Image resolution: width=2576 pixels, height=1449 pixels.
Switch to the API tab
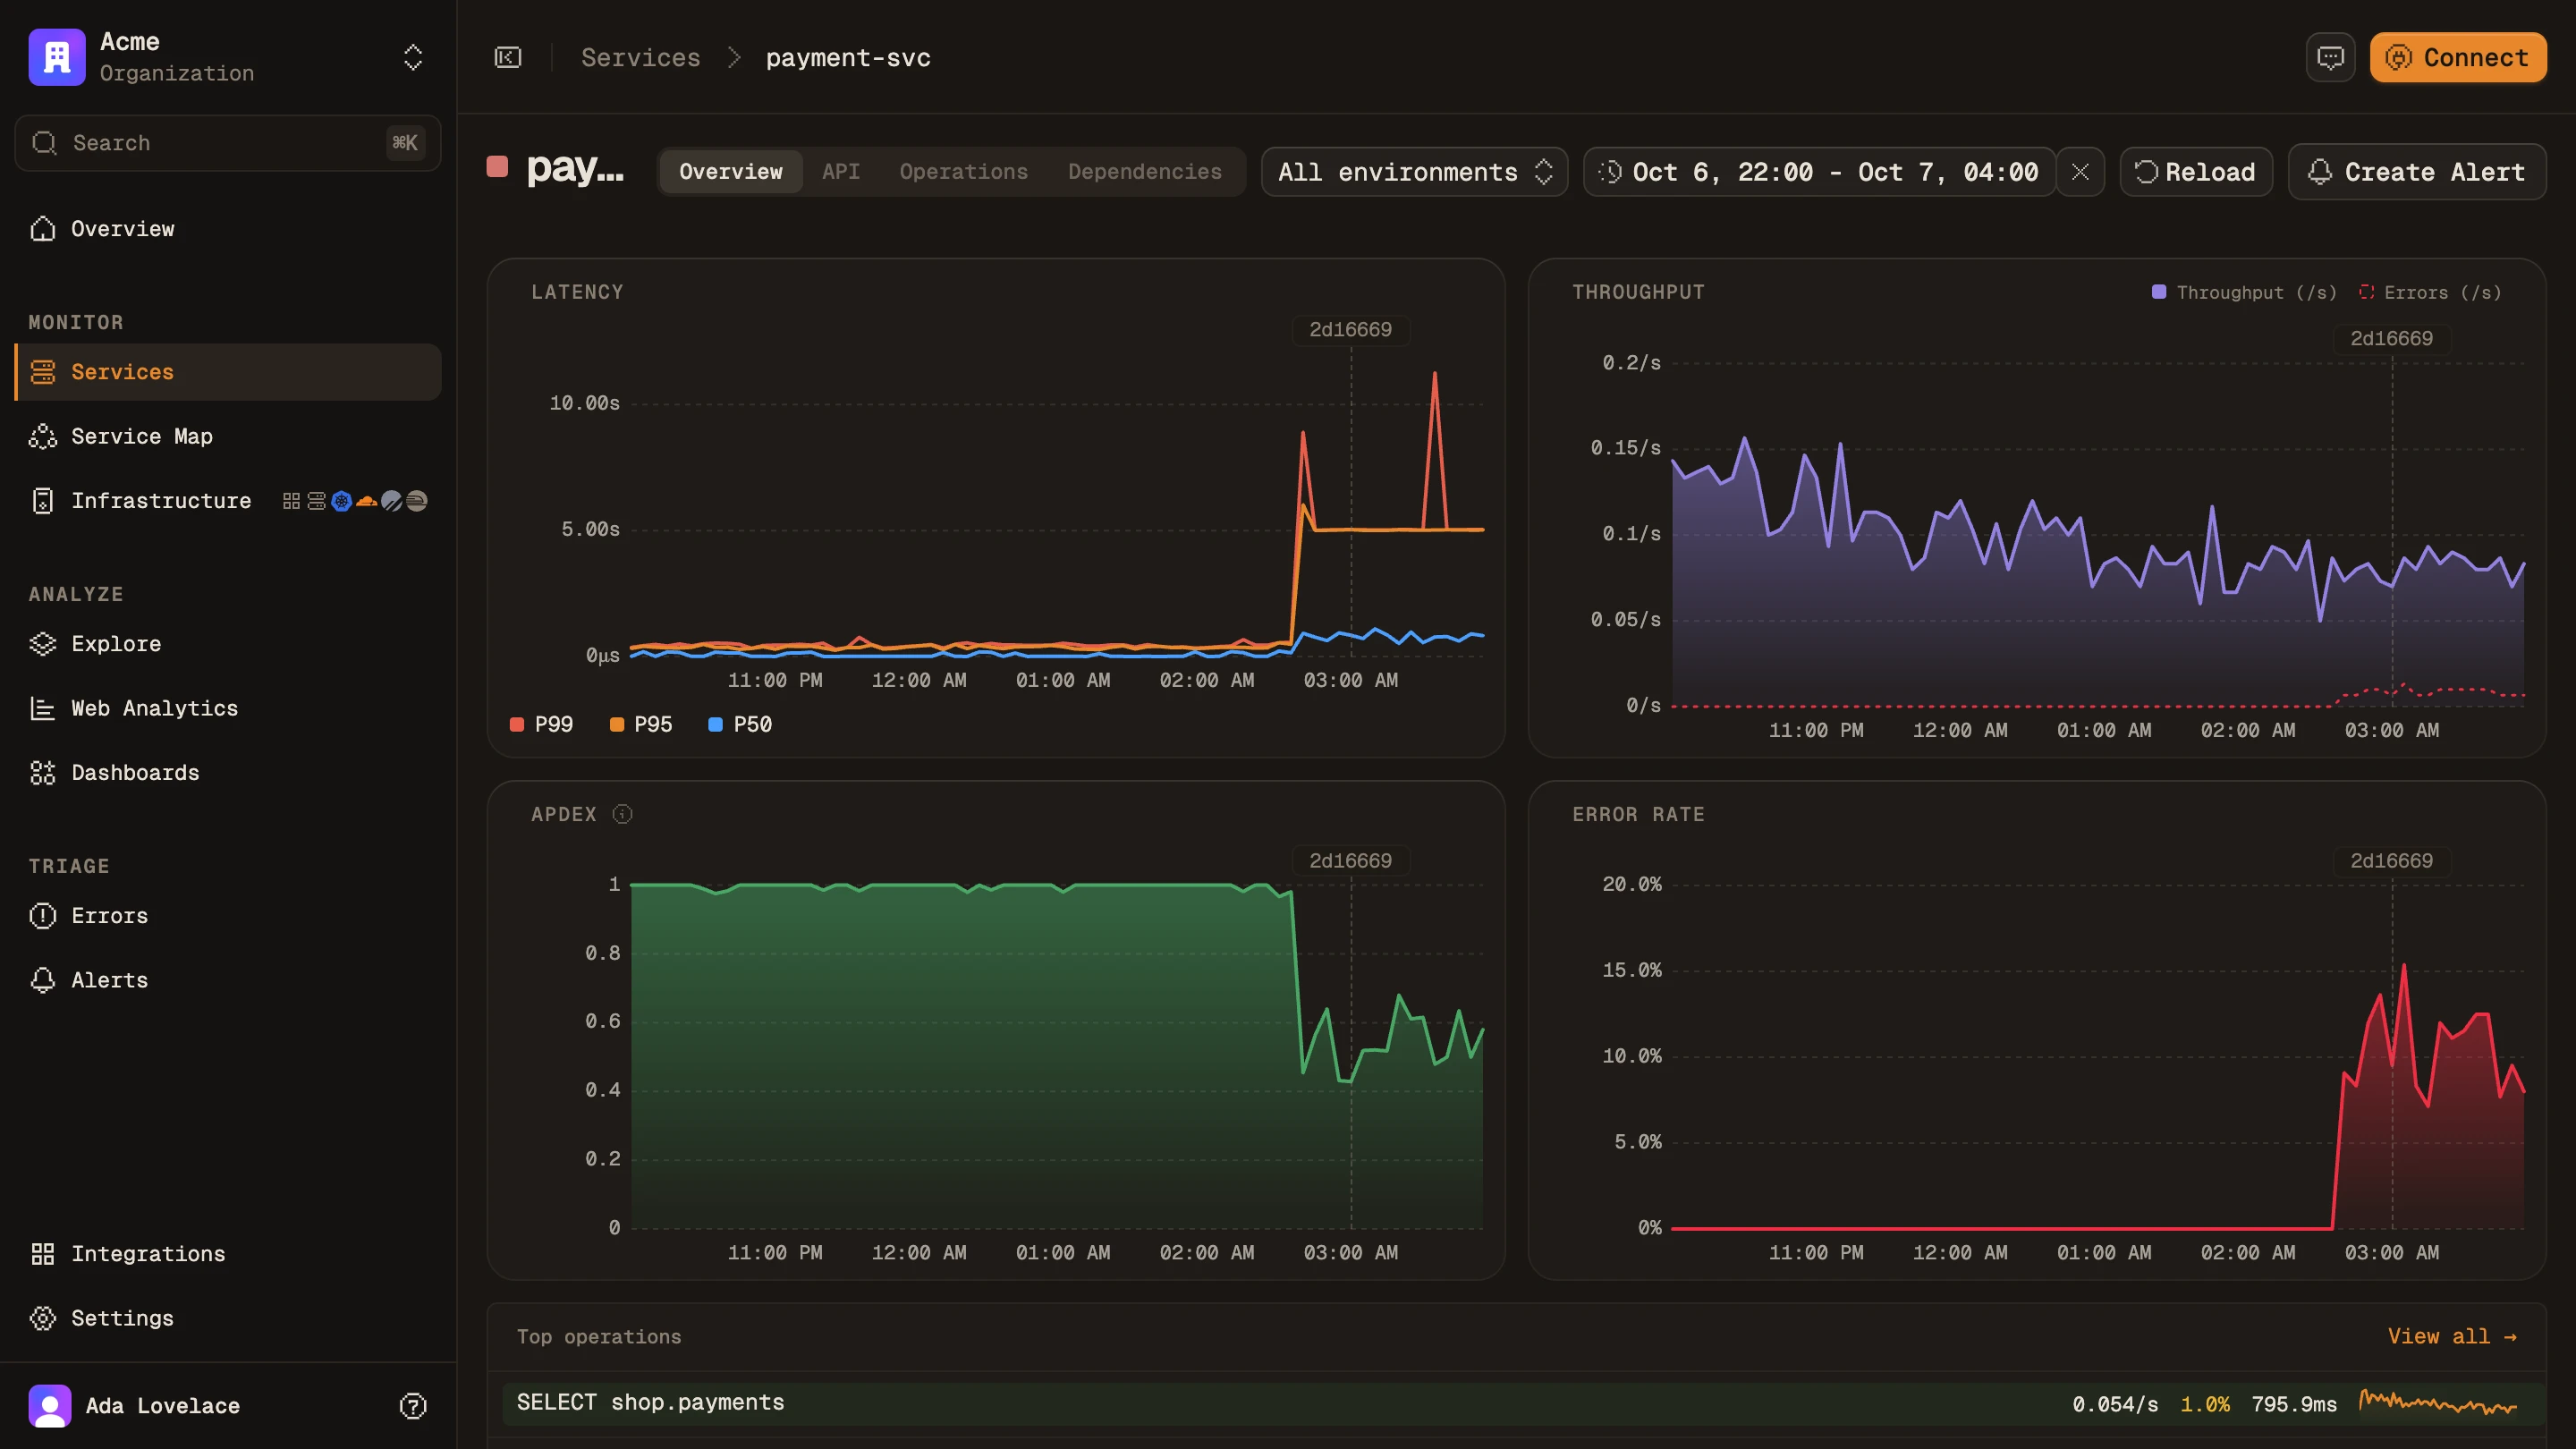tap(841, 172)
